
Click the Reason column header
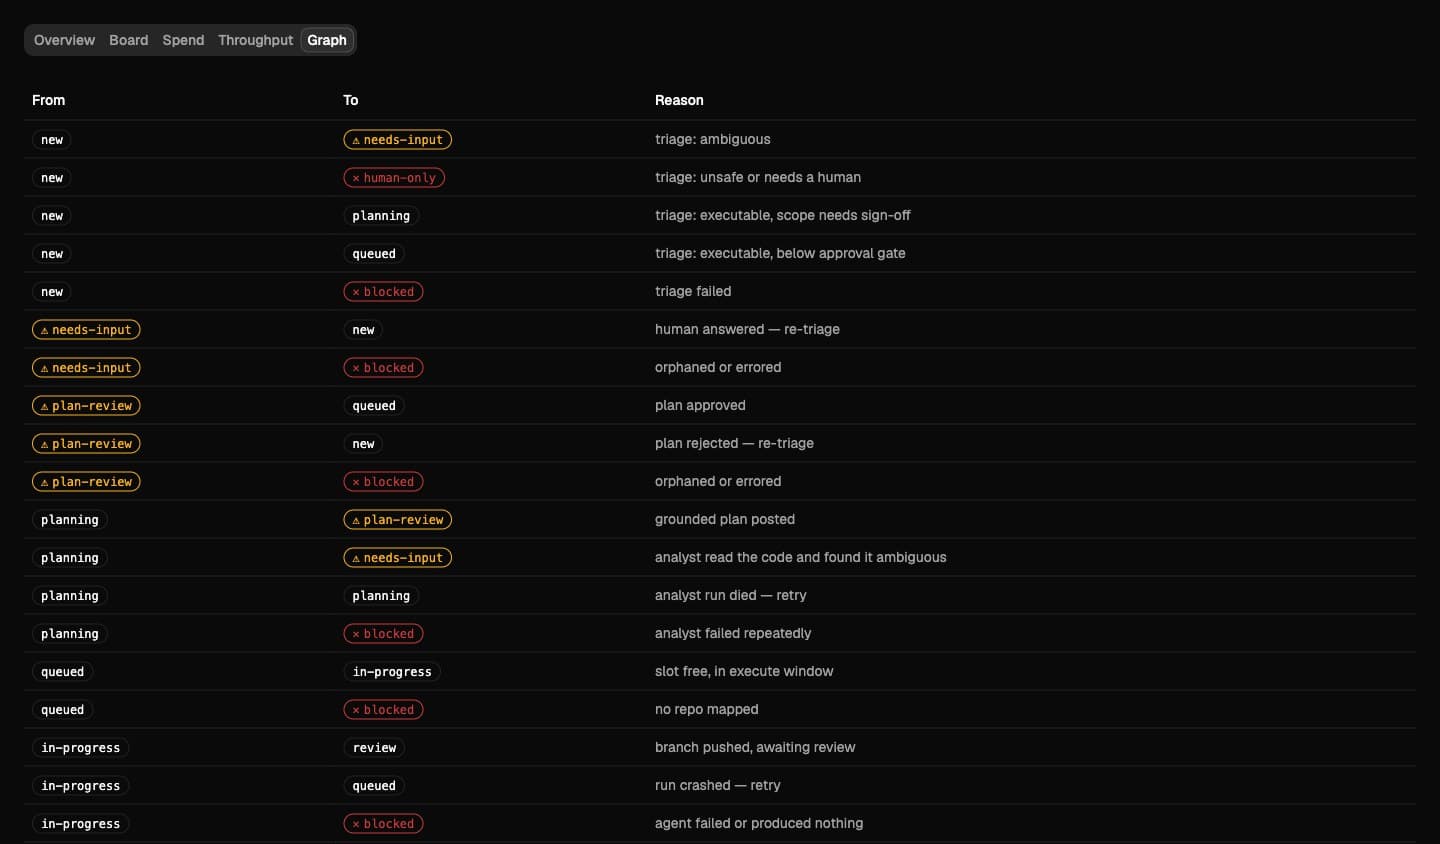679,100
